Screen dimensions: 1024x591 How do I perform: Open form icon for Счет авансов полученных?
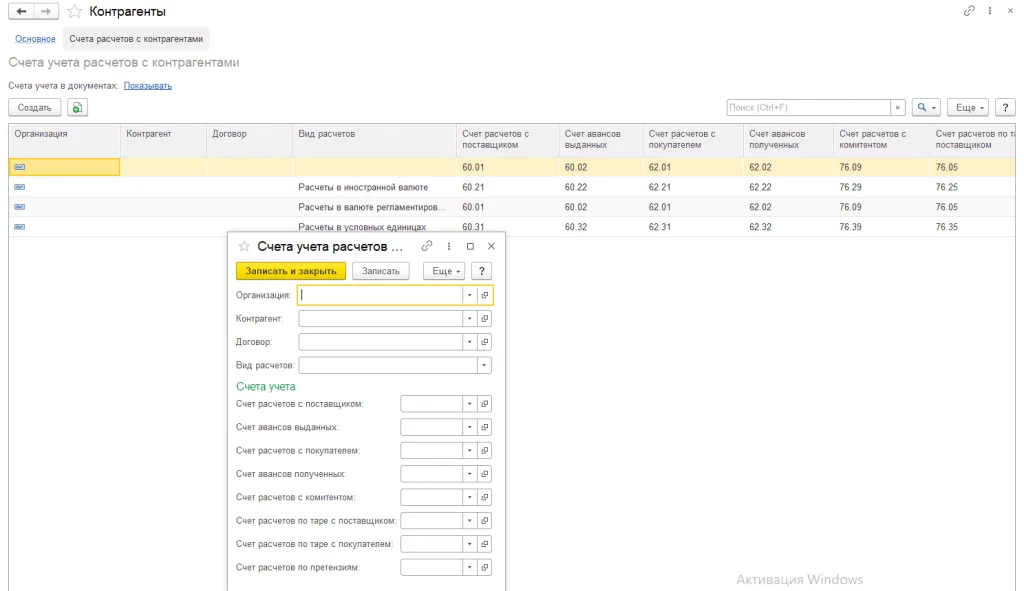pos(485,473)
